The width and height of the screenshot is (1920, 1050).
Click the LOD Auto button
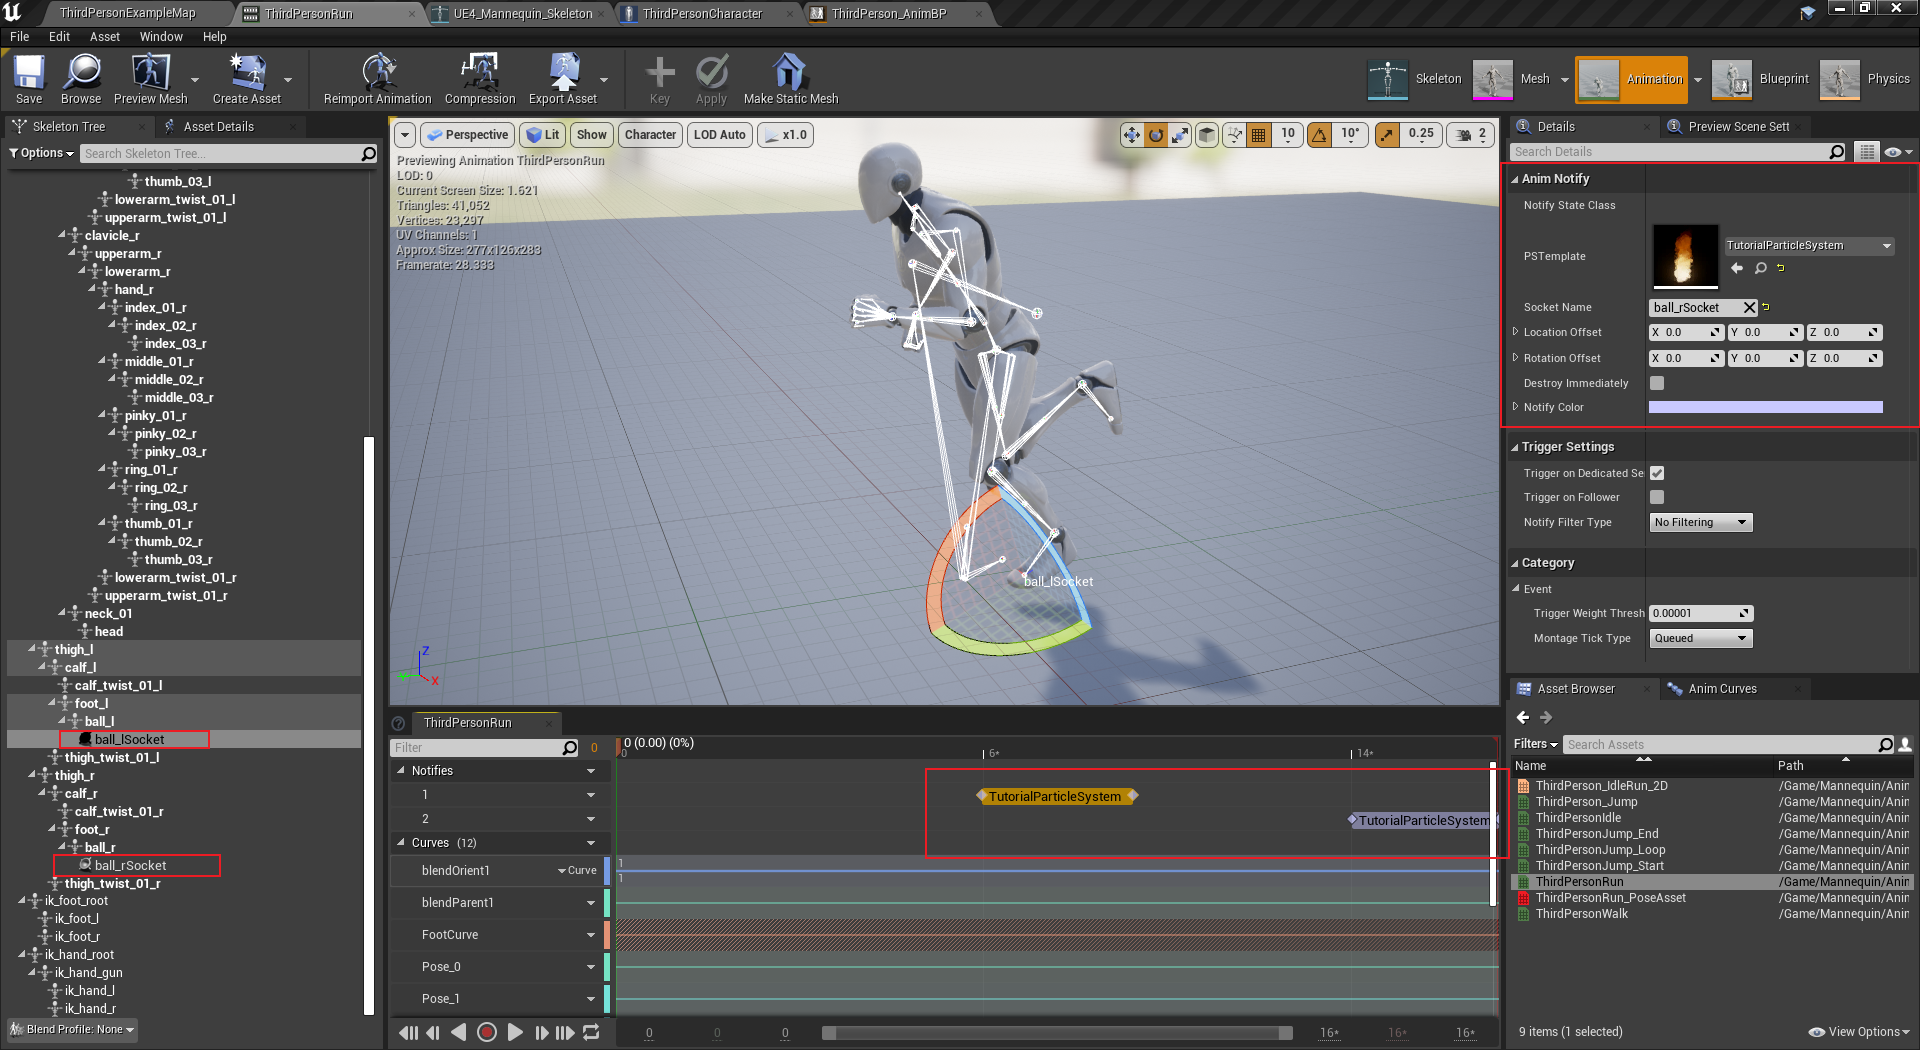(719, 135)
